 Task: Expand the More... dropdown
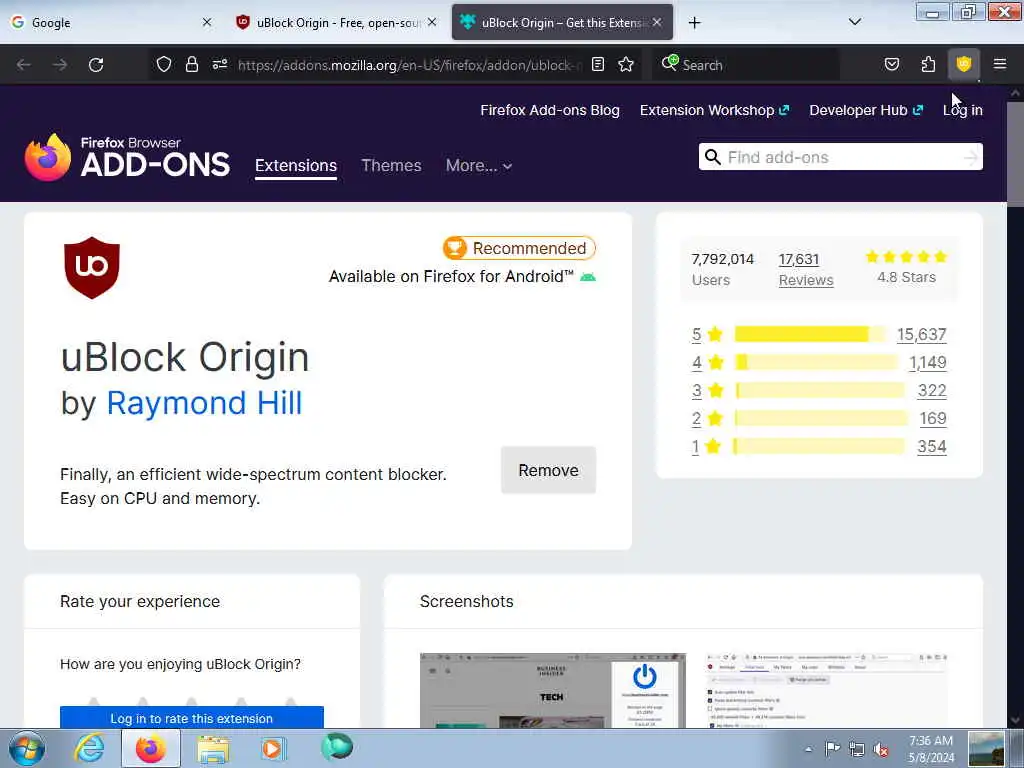coord(479,165)
